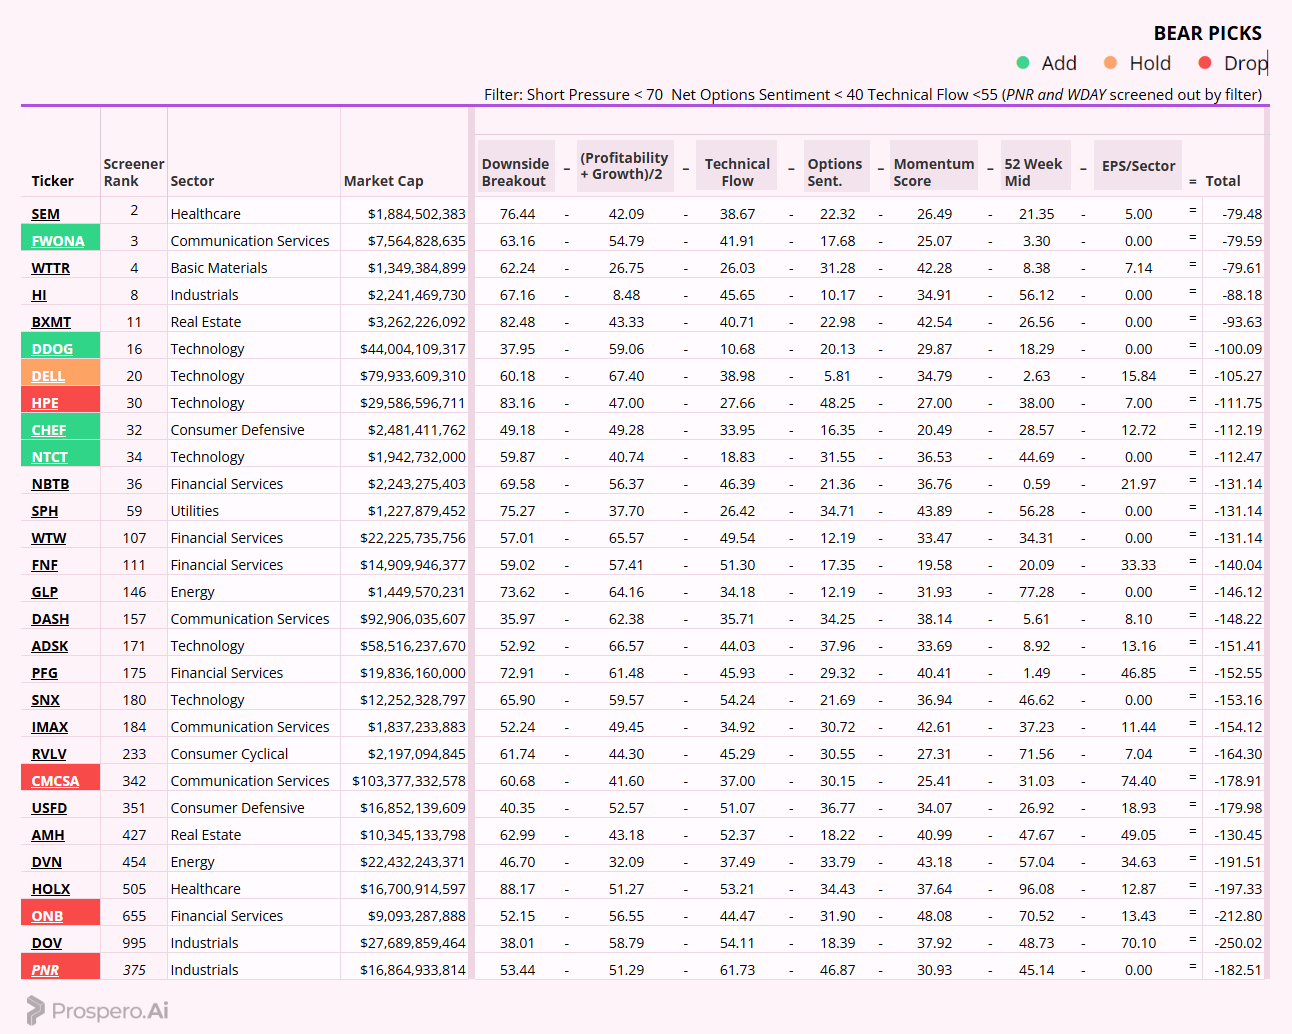Click the Market Cap column header
Screen dimensions: 1292x1034
tap(384, 181)
